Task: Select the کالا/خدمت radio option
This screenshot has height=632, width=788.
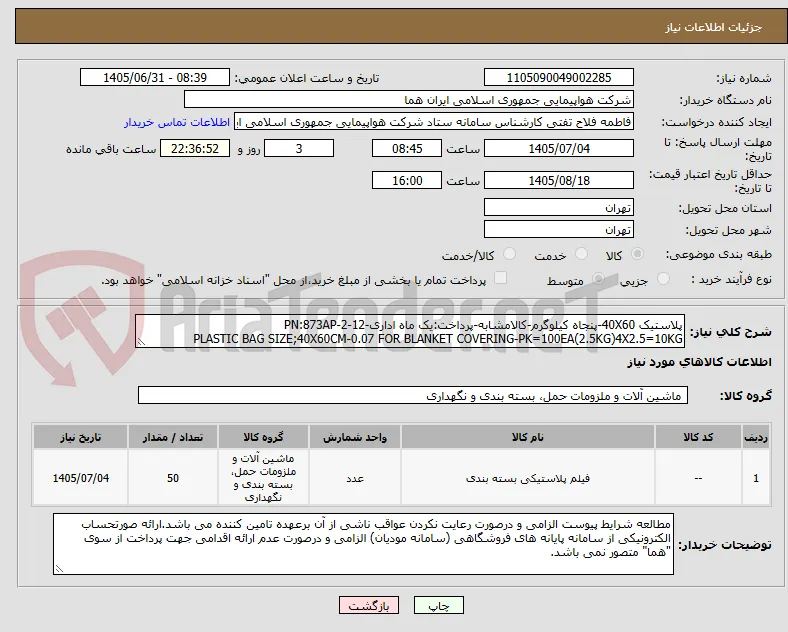Action: (510, 254)
